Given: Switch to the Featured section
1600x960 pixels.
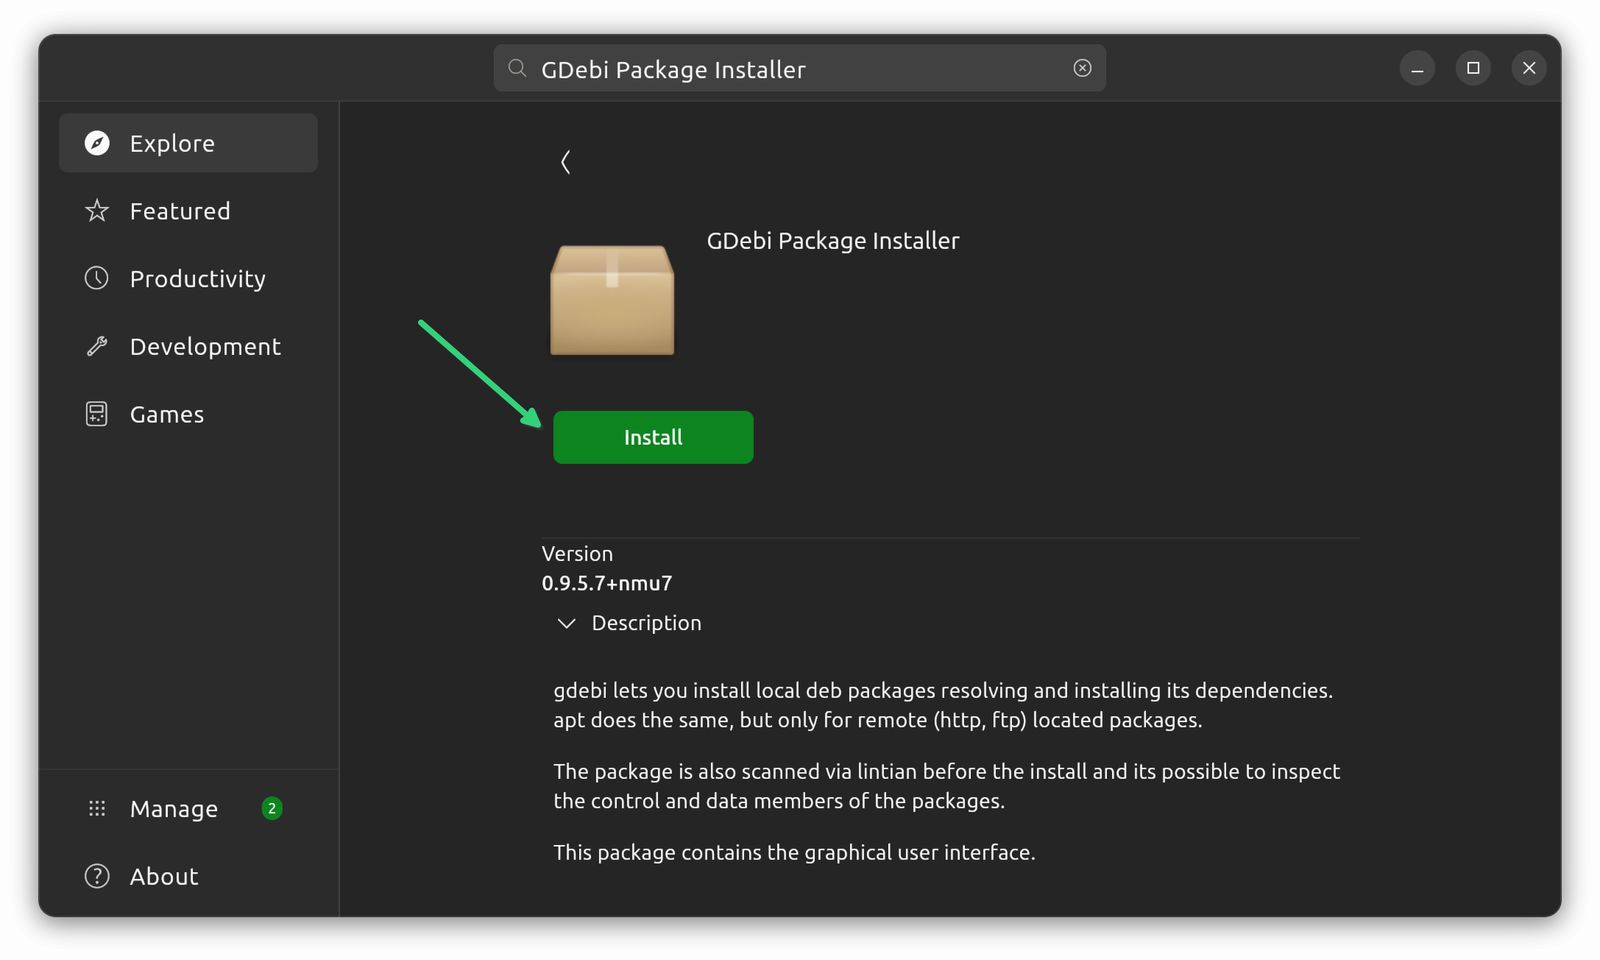Looking at the screenshot, I should (180, 211).
